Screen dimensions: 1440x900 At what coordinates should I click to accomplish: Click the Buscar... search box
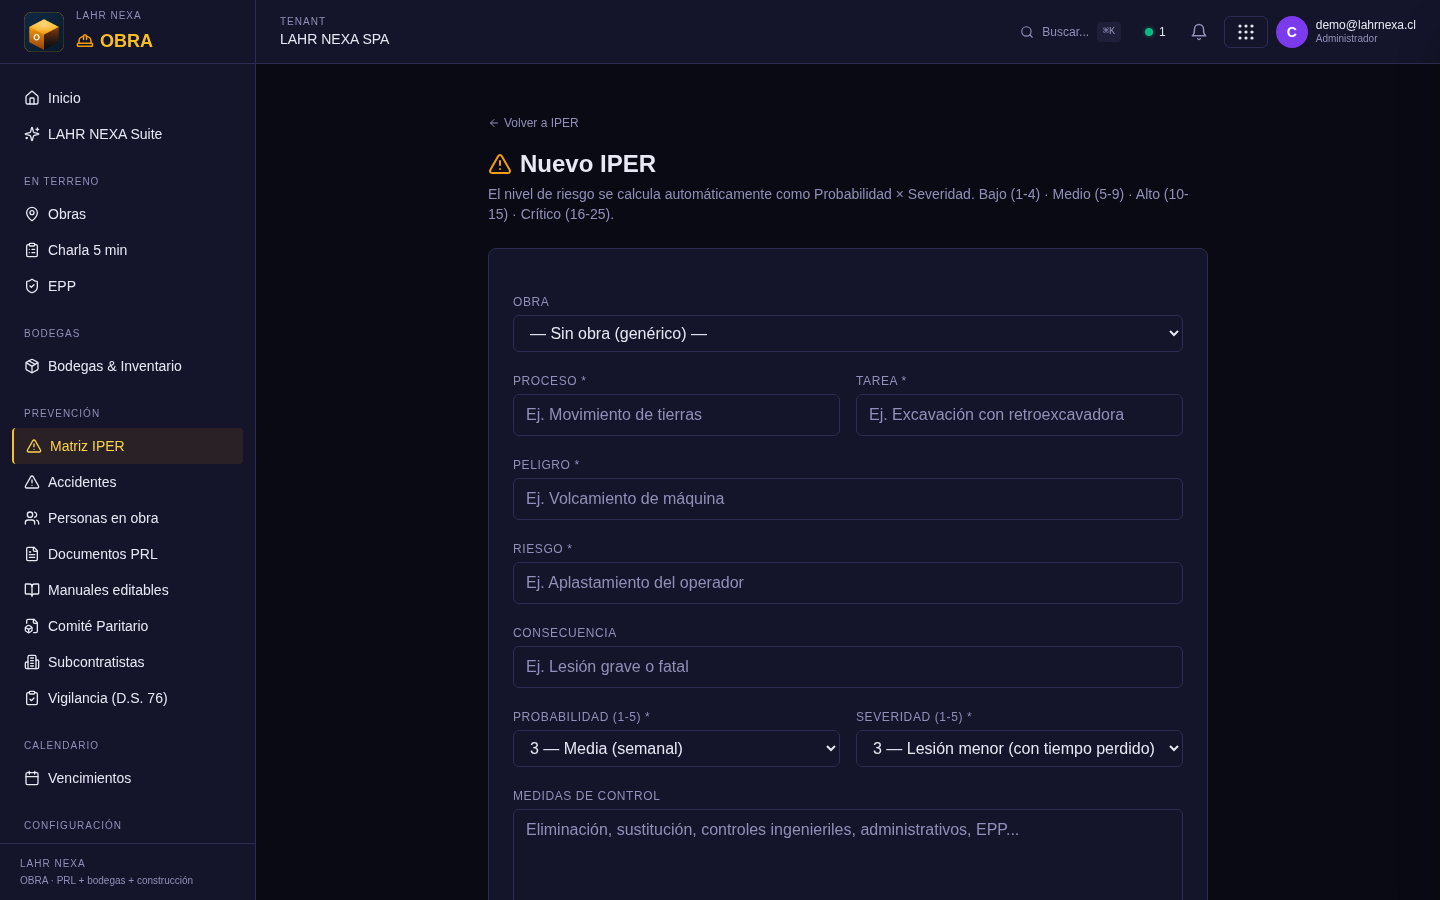pos(1070,32)
